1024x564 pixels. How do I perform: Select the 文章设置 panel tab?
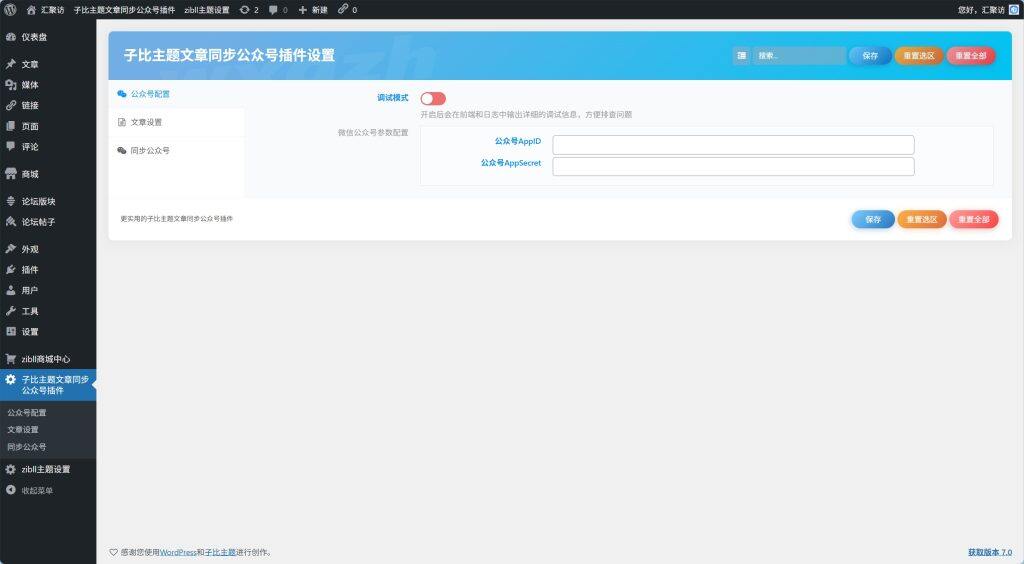click(x=176, y=122)
